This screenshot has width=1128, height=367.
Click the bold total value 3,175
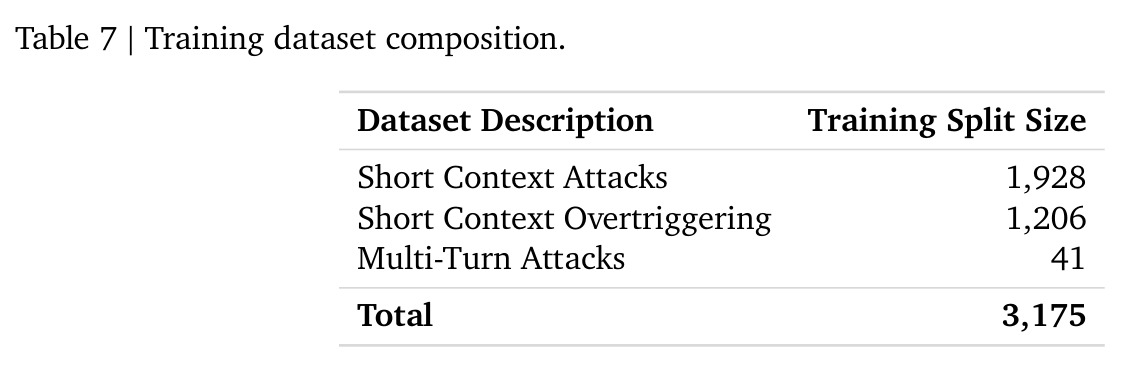pos(1044,317)
